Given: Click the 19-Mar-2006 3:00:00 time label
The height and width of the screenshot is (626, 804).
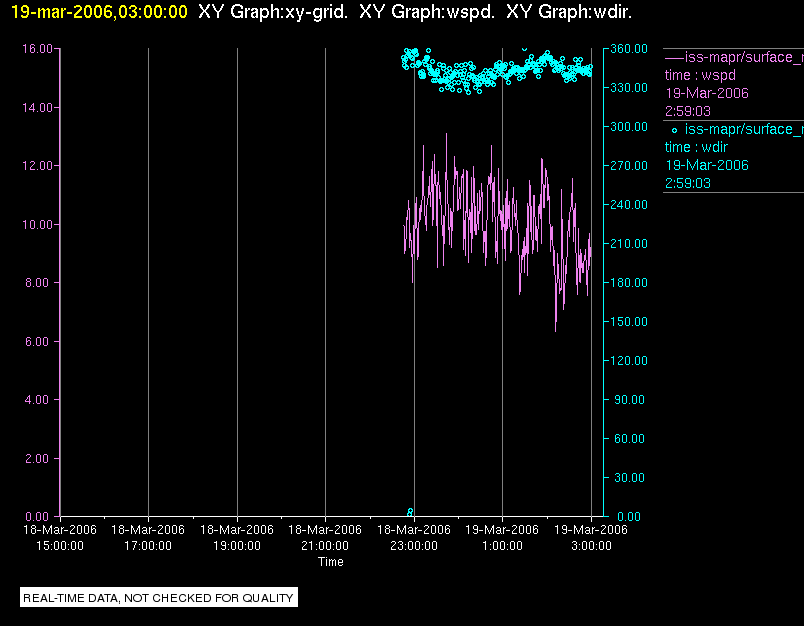Looking at the screenshot, I should (591, 537).
